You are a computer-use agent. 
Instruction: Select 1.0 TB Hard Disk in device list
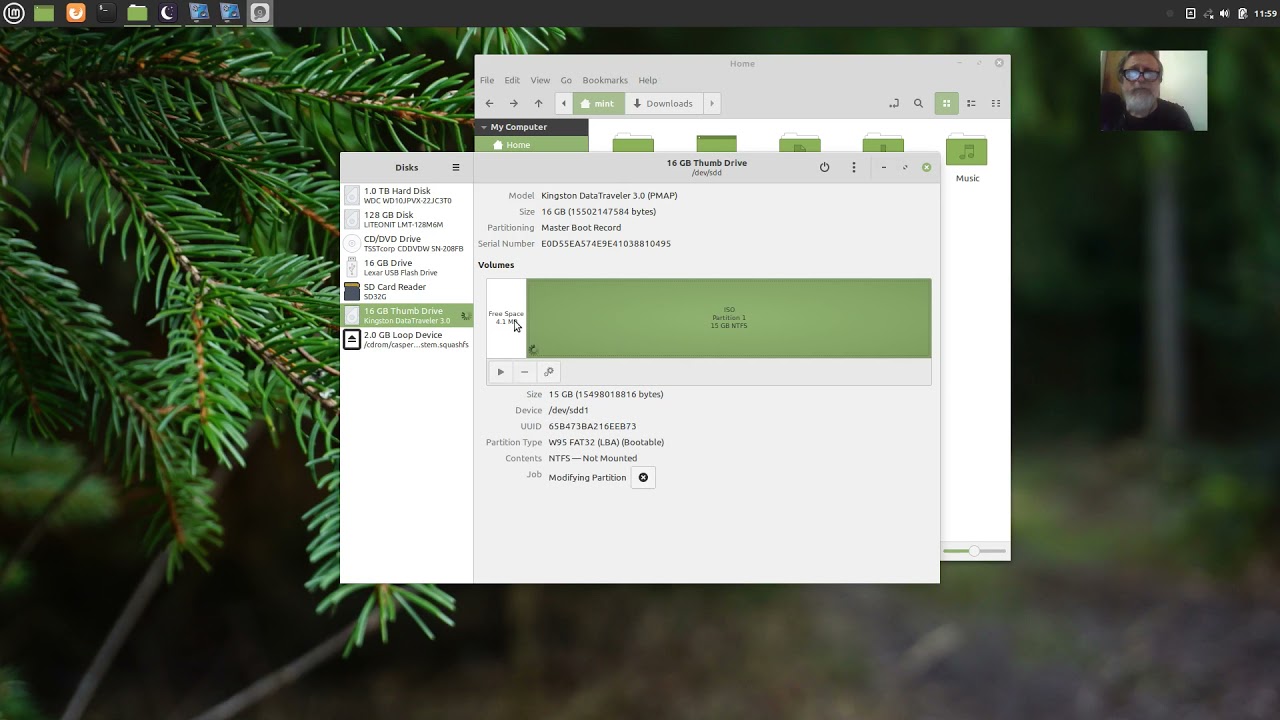click(x=407, y=195)
